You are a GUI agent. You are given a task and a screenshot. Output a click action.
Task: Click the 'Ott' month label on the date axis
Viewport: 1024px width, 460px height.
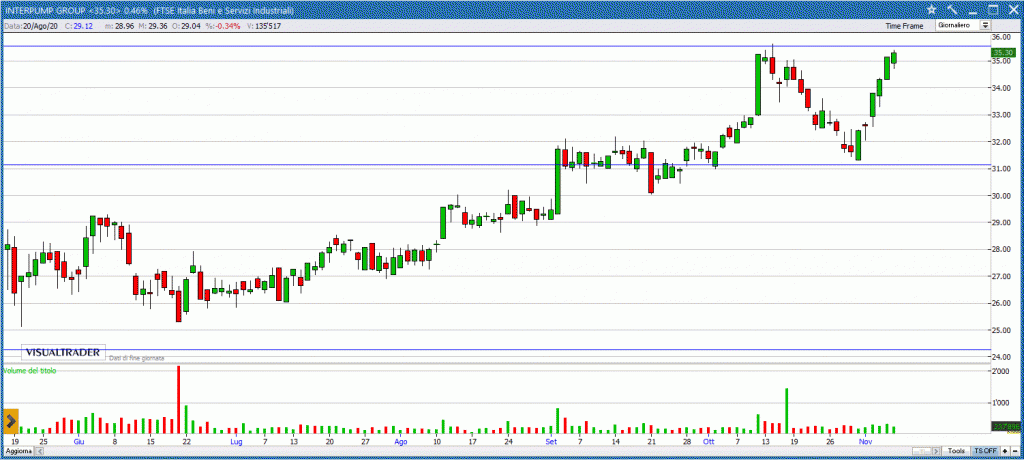[709, 442]
